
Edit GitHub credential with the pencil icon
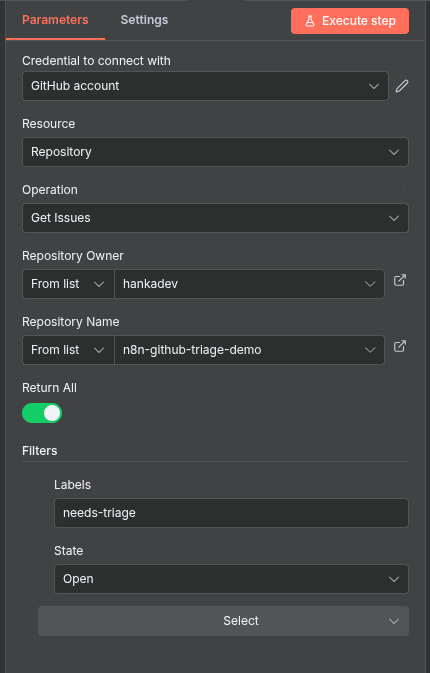[402, 86]
